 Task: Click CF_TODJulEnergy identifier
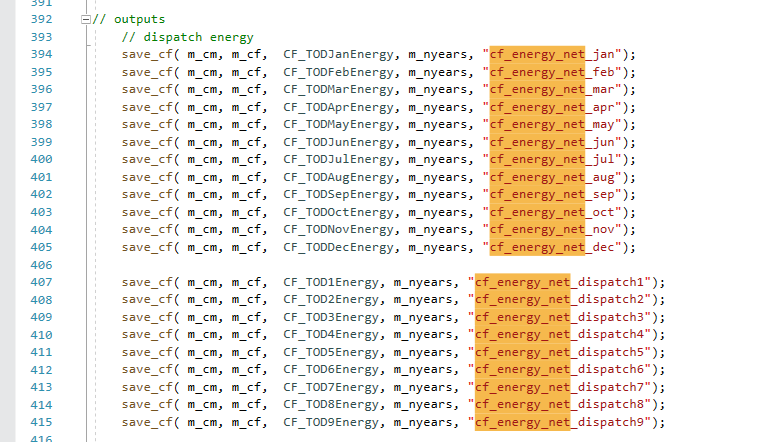[339, 159]
